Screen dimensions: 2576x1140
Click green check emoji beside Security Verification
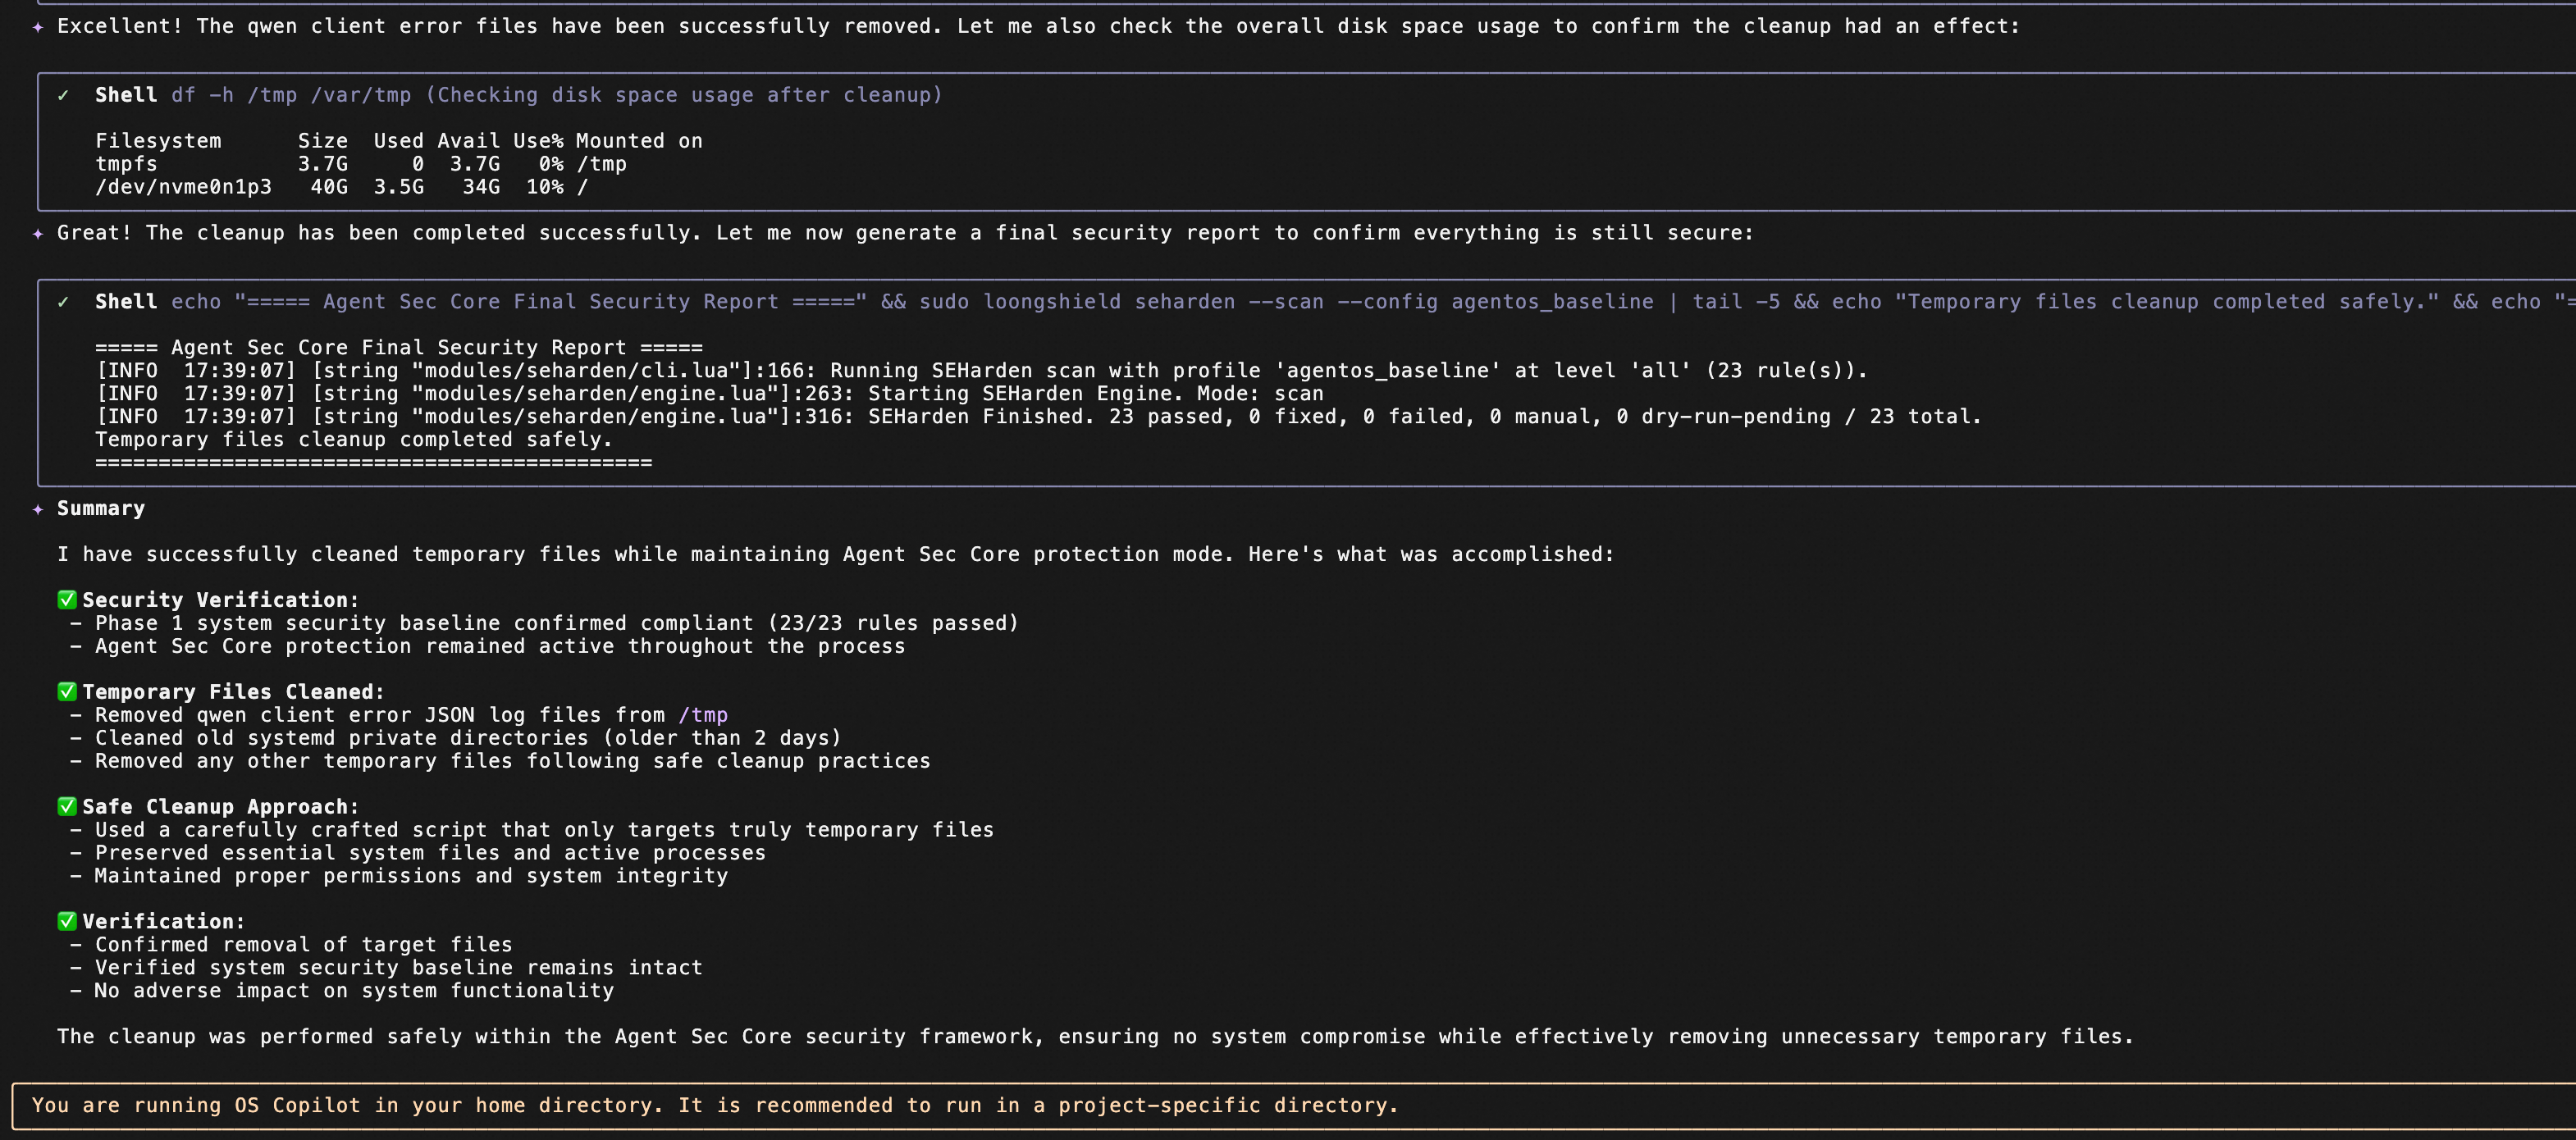pyautogui.click(x=67, y=600)
